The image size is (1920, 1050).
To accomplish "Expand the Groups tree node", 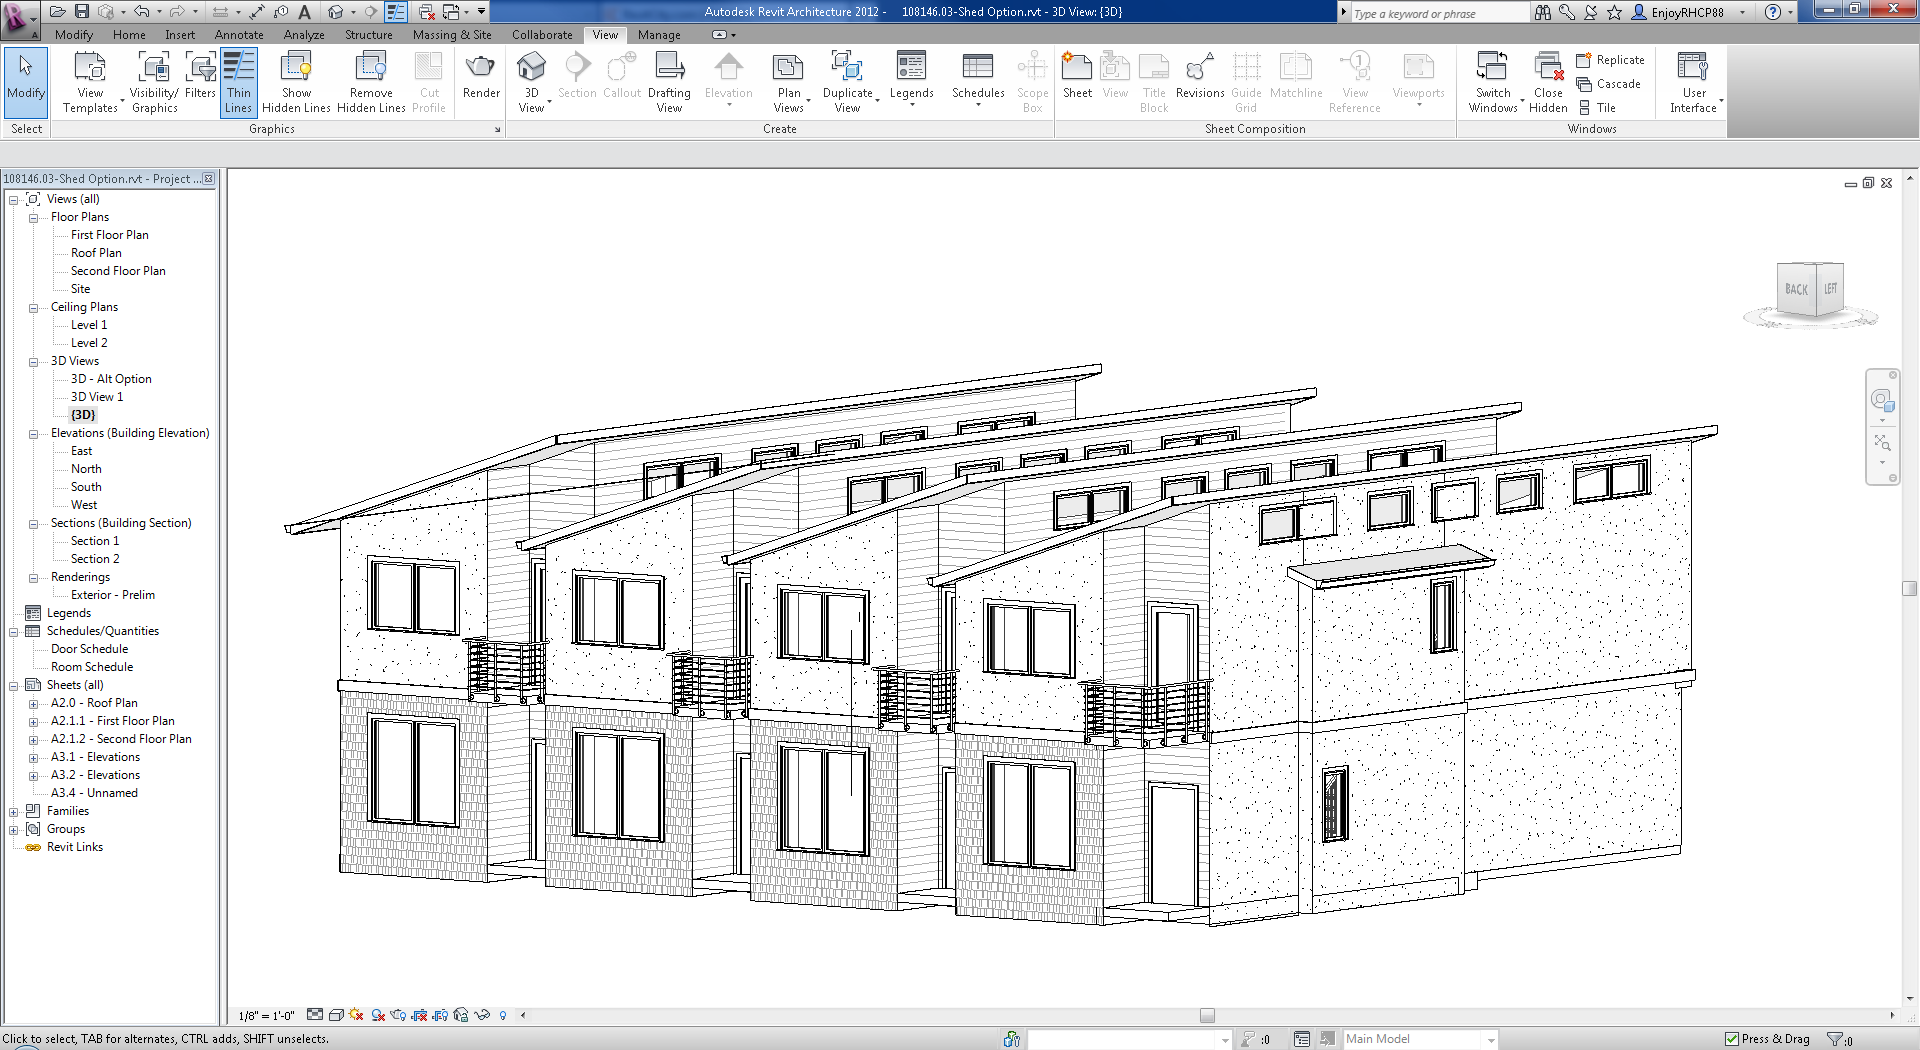I will (14, 830).
